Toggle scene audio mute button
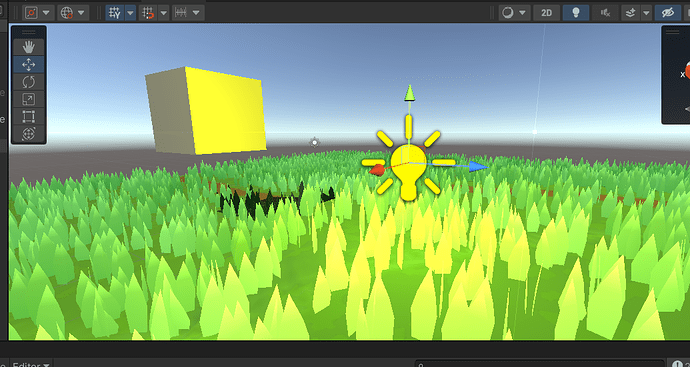 click(x=606, y=13)
